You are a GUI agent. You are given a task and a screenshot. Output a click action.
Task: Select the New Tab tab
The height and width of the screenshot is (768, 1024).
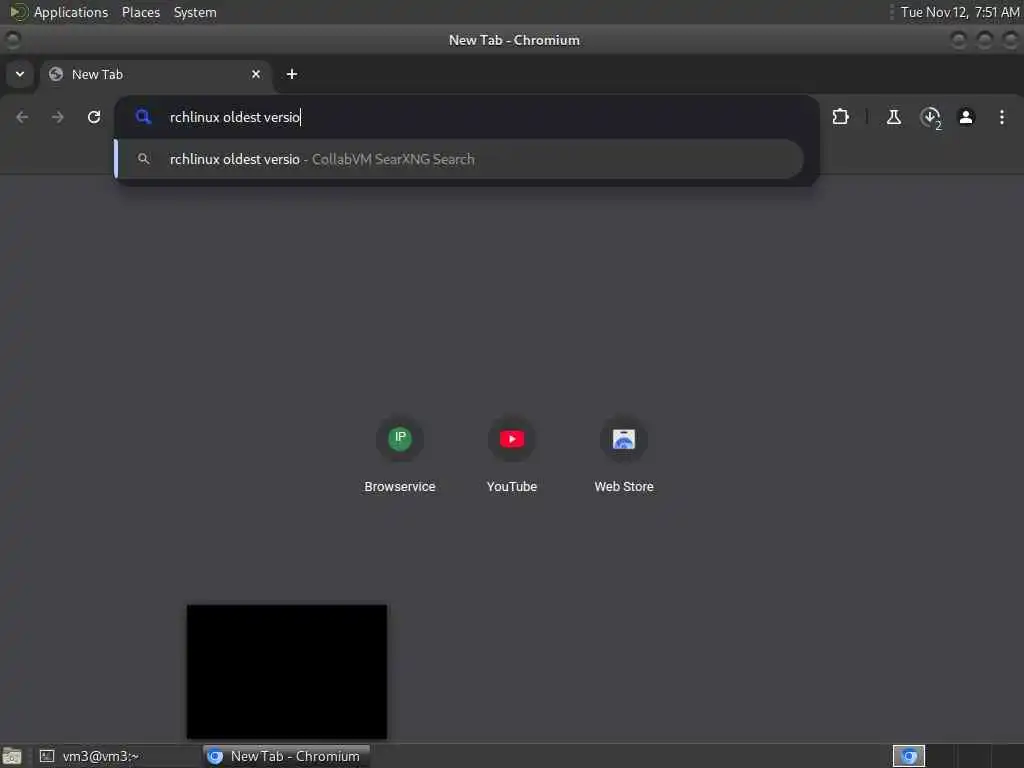click(157, 74)
